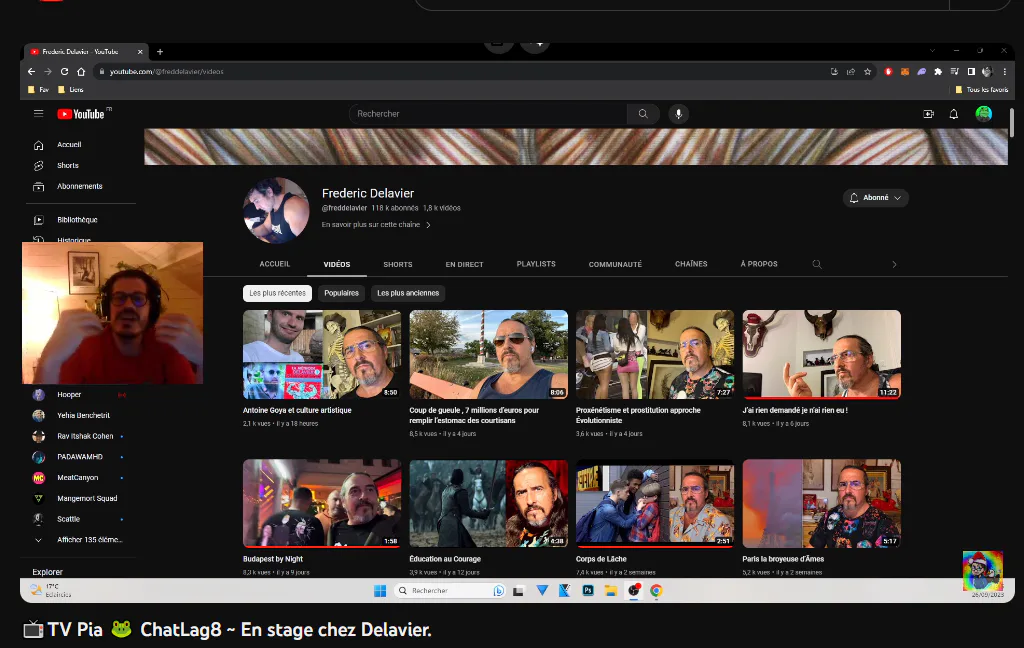Open the browser extensions puzzle icon

[938, 72]
